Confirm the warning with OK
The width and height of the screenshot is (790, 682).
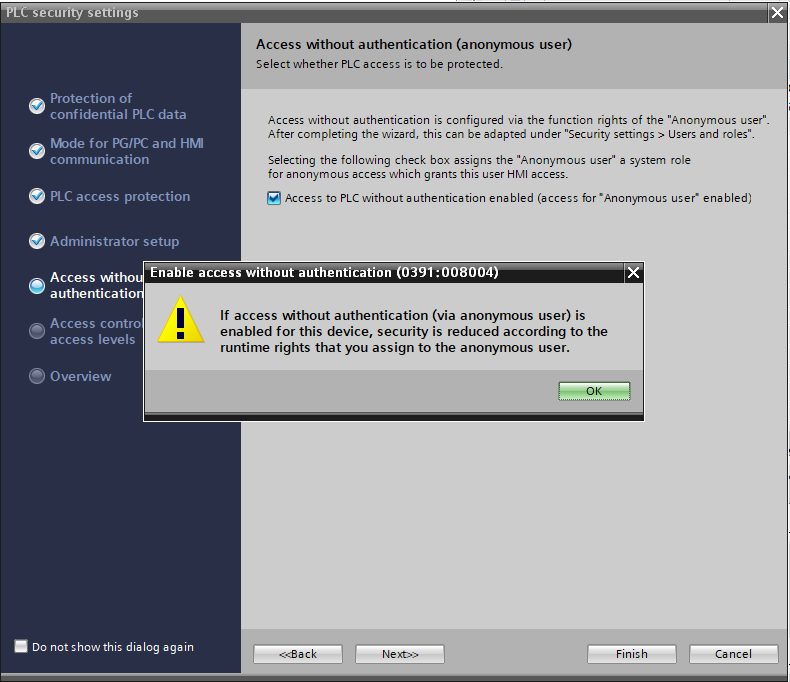point(594,391)
